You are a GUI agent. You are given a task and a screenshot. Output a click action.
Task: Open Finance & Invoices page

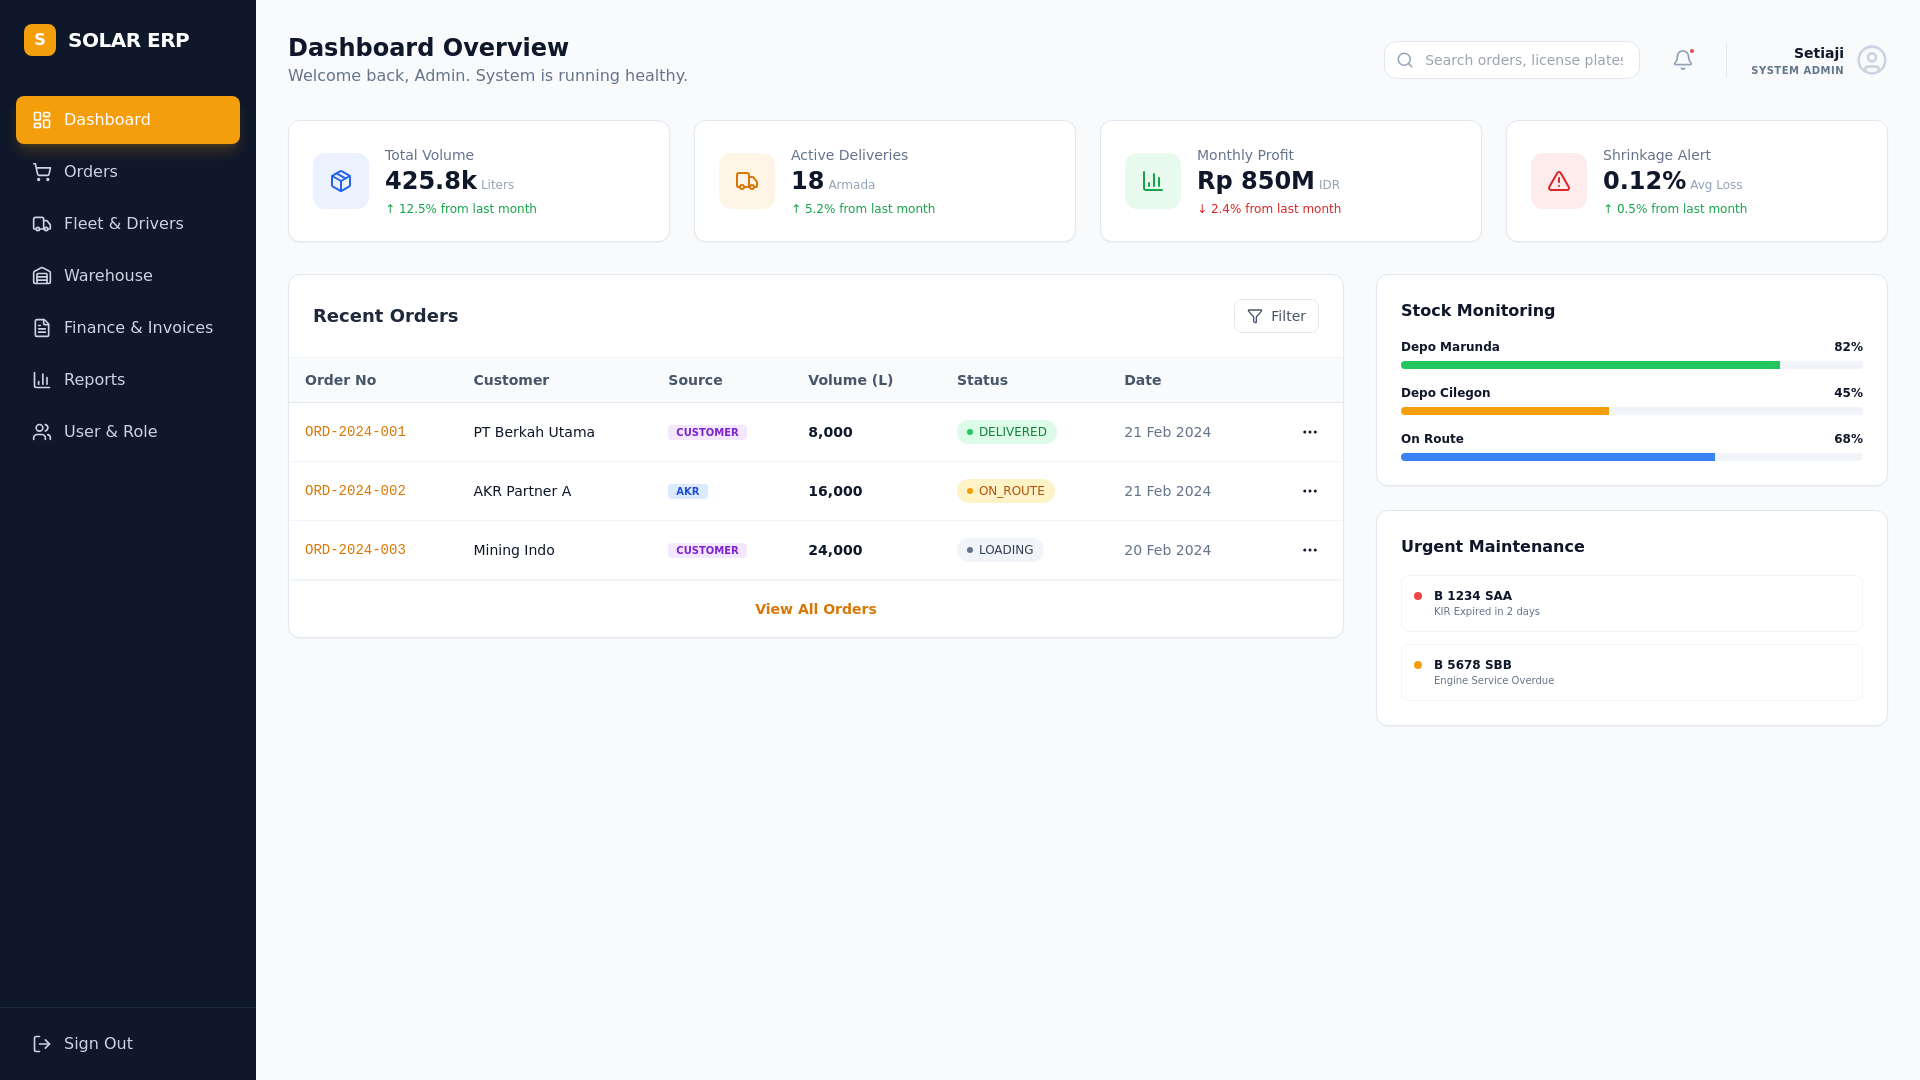(128, 328)
